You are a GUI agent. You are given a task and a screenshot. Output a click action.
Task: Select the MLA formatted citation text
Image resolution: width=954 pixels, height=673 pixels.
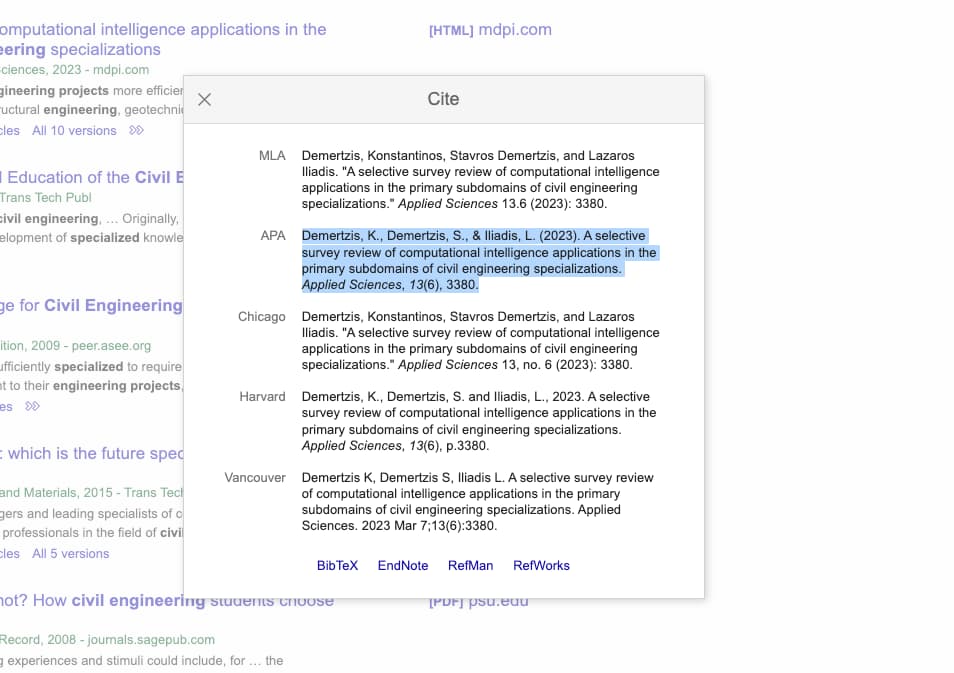coord(481,179)
